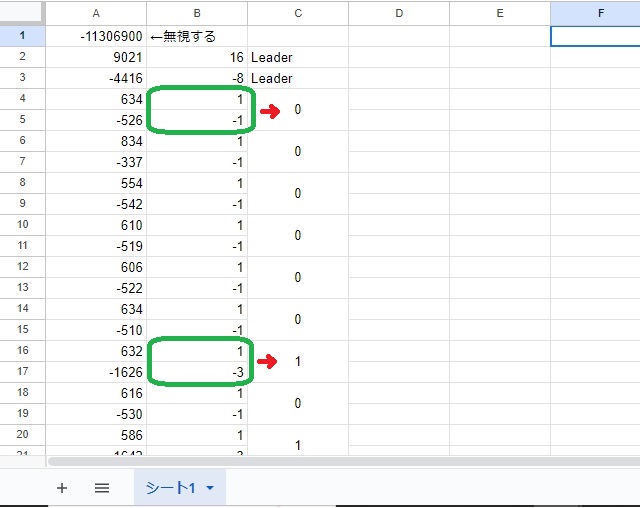The height and width of the screenshot is (508, 640).
Task: Click the cell with ←無視する text
Action: [x=196, y=36]
